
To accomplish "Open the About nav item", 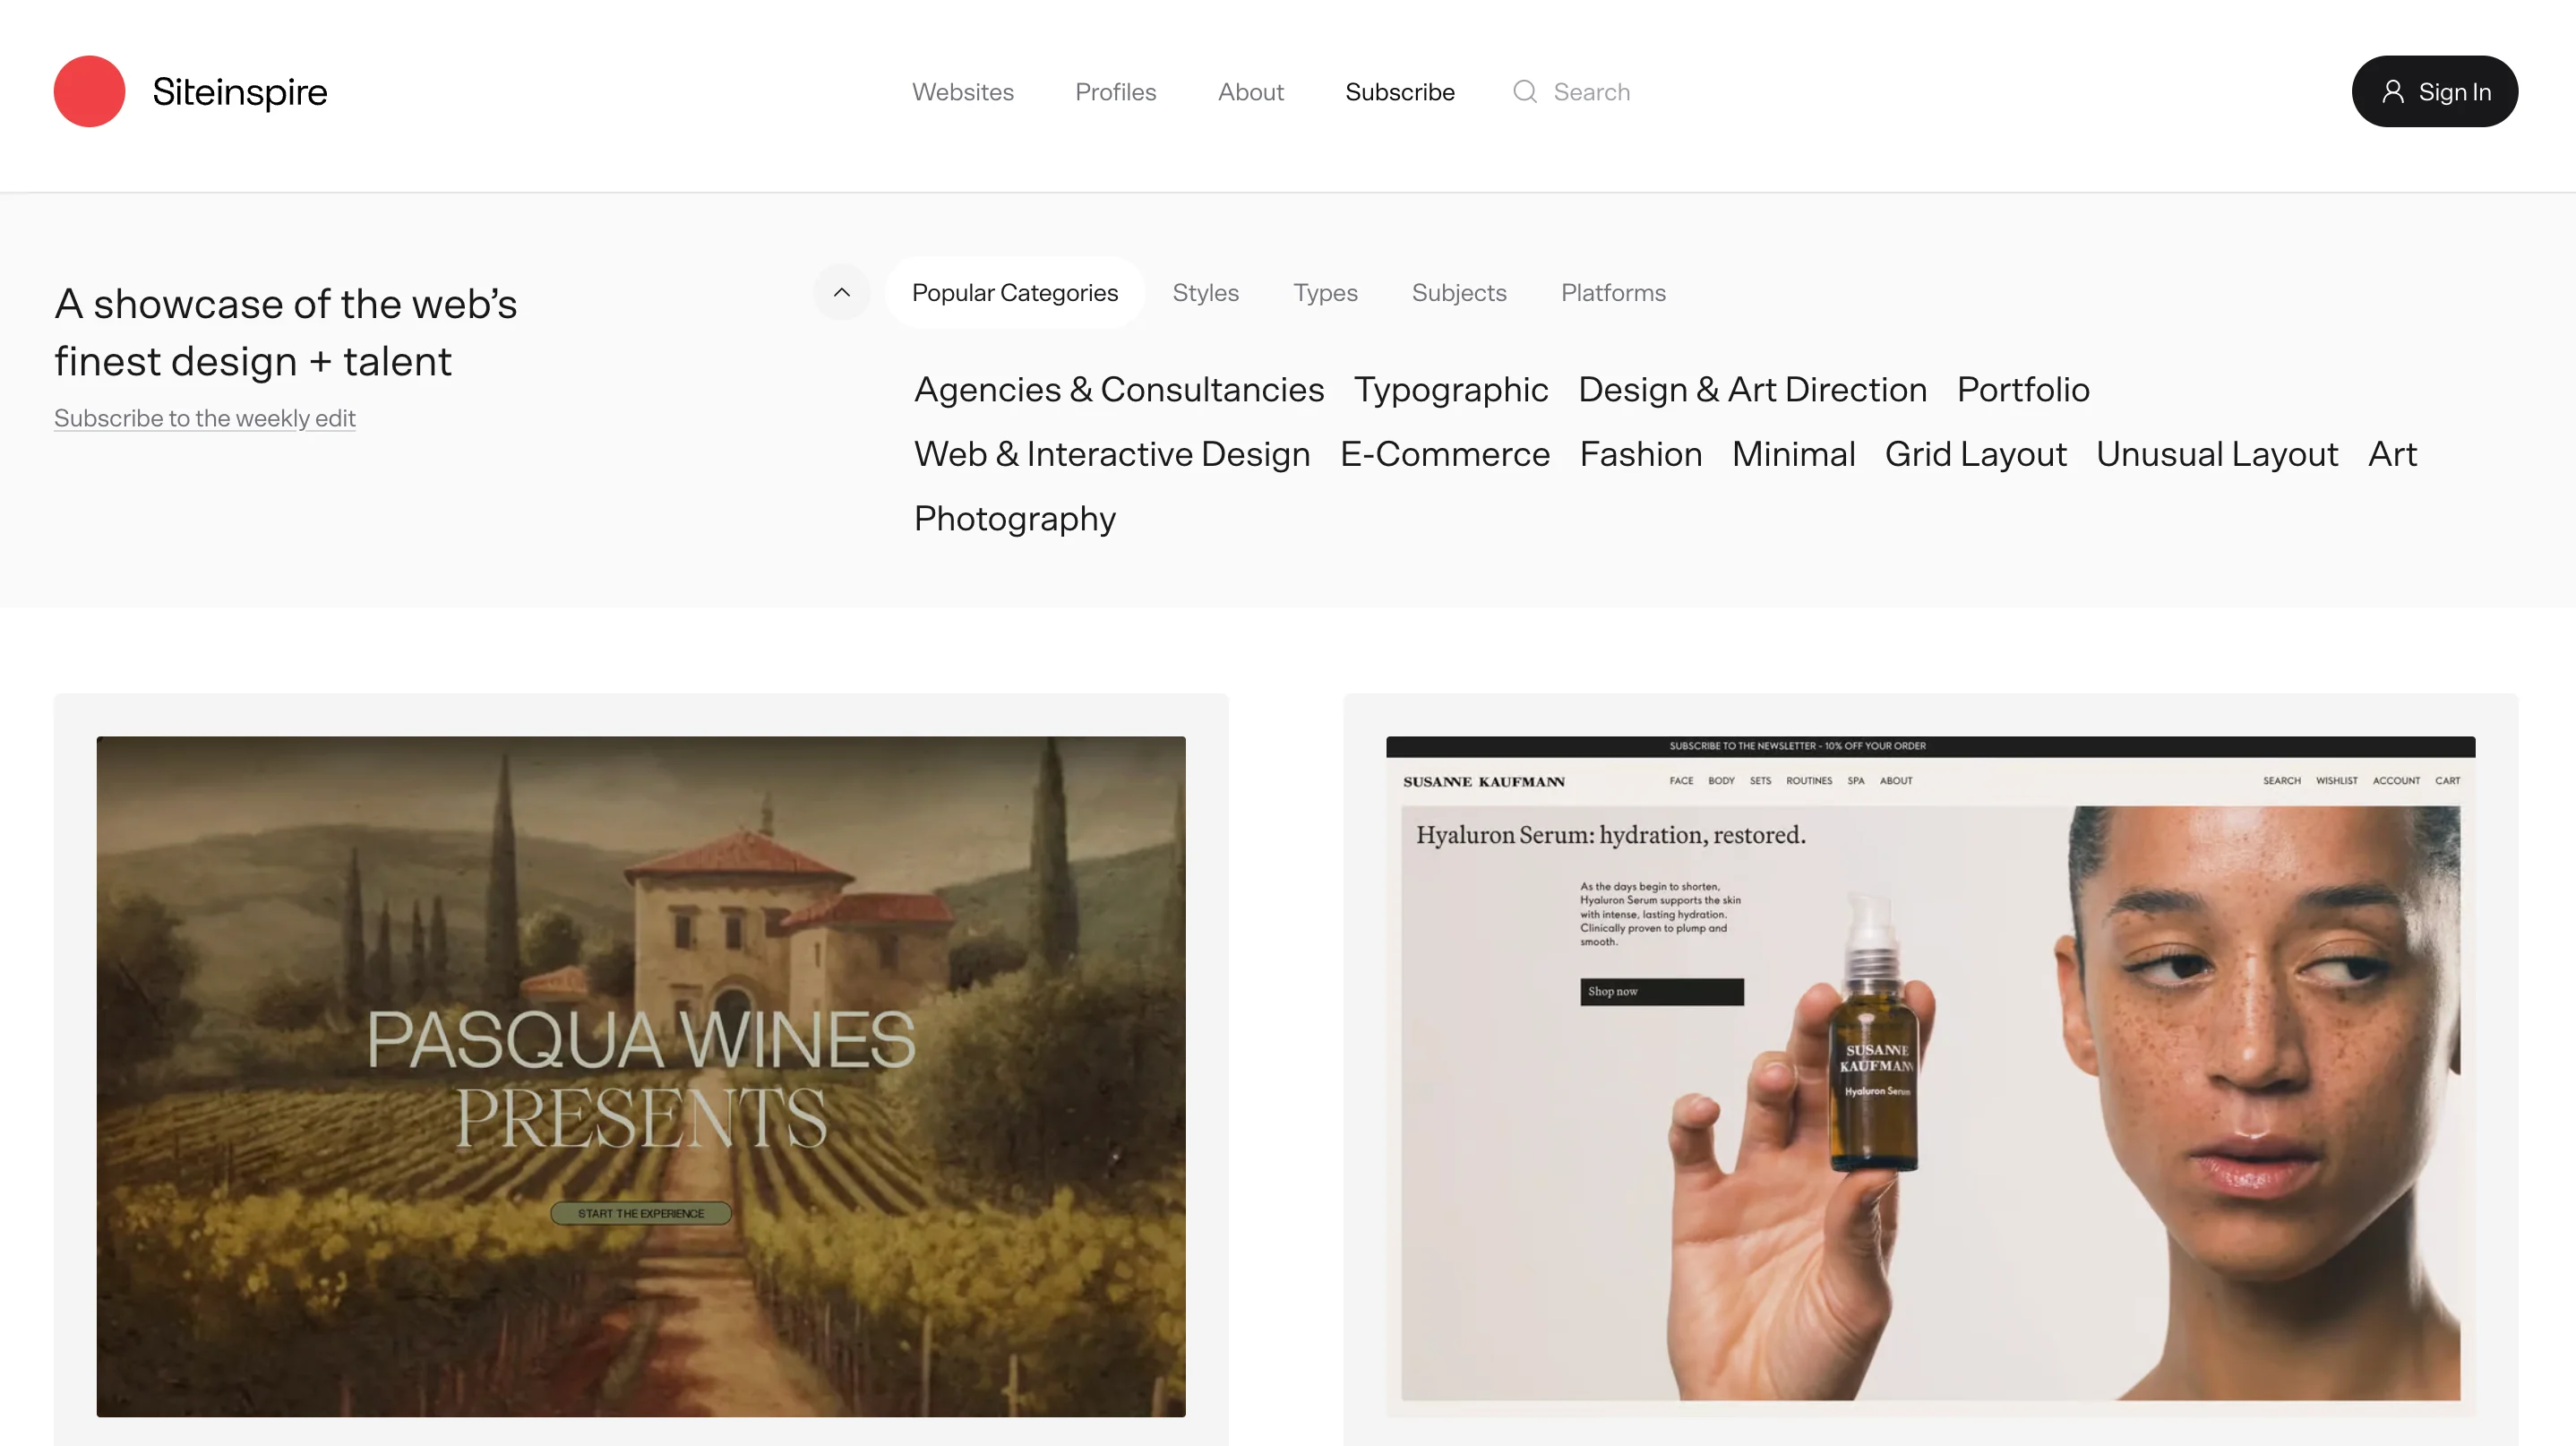I will click(1250, 92).
